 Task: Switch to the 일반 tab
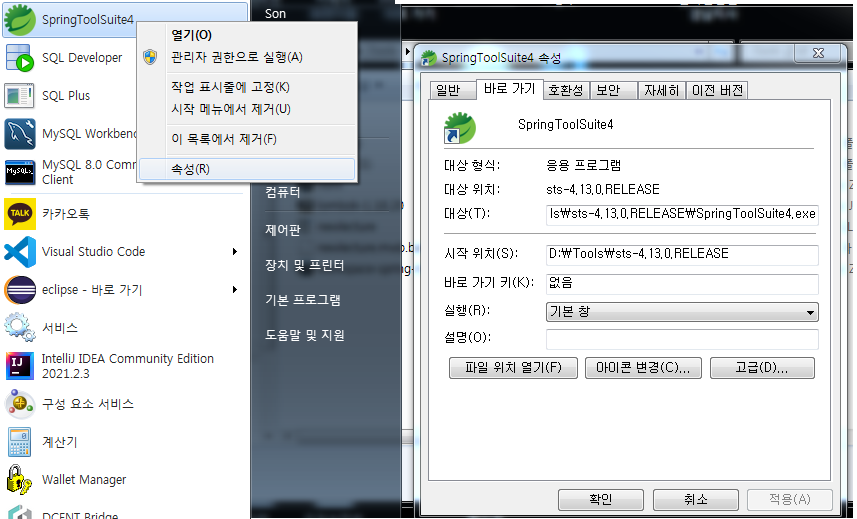pos(451,90)
